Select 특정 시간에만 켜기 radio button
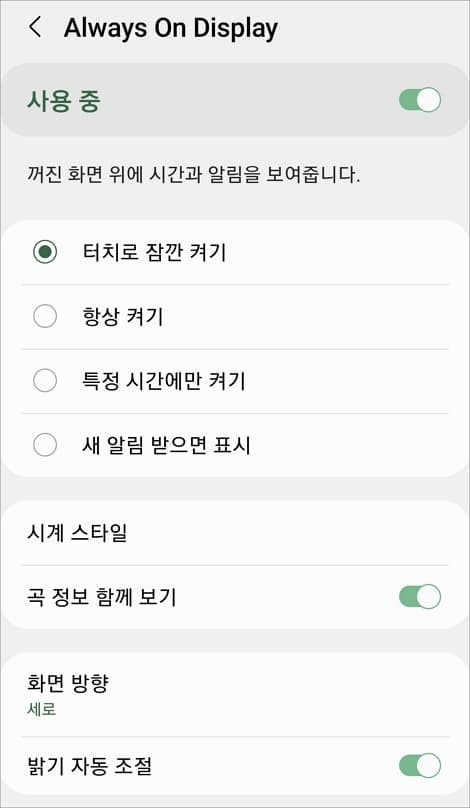 [45, 381]
